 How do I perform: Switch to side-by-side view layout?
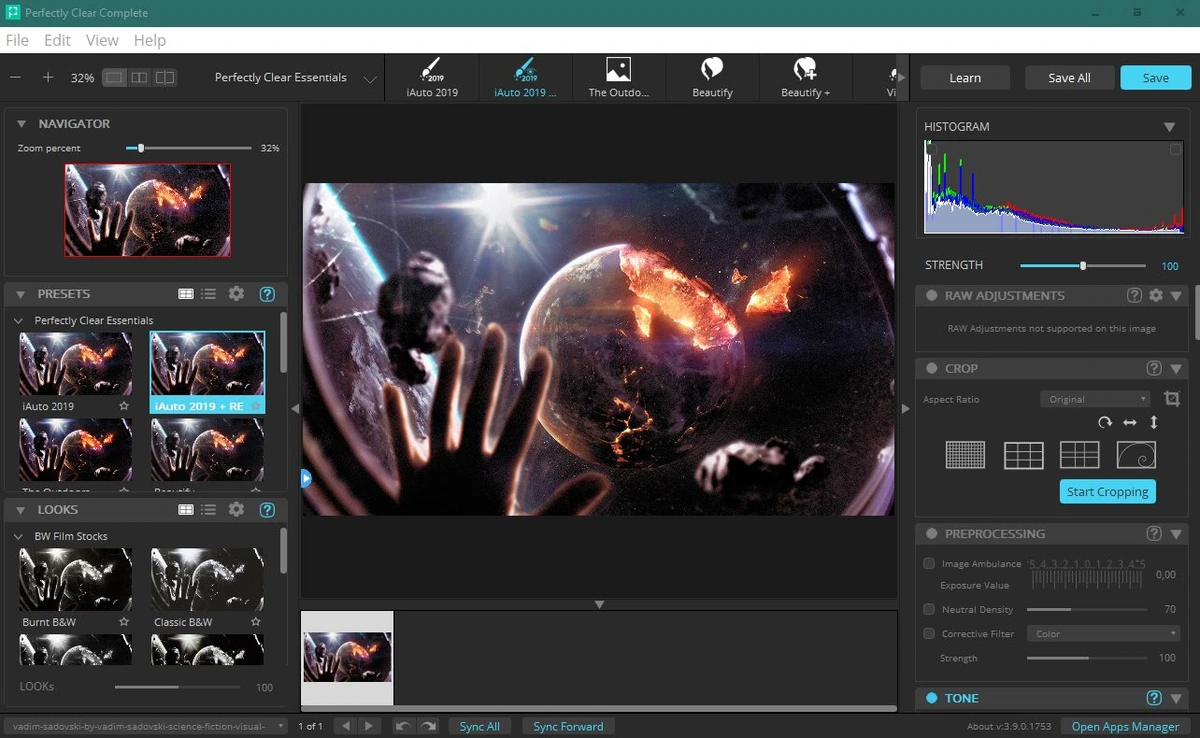(140, 77)
